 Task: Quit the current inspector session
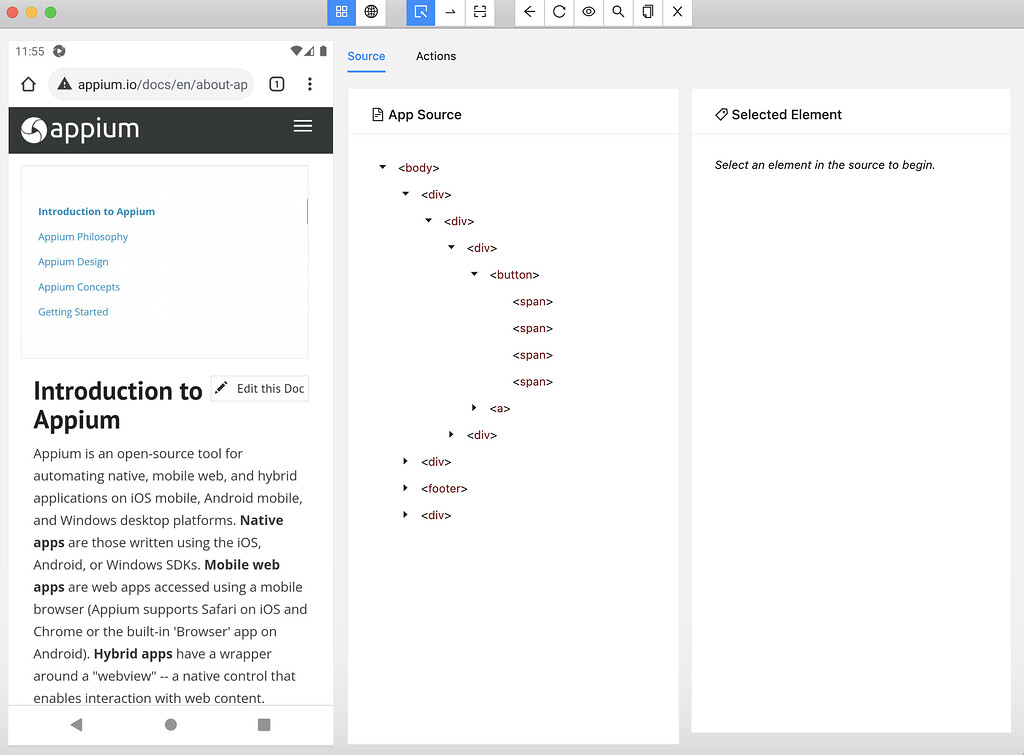coord(676,12)
